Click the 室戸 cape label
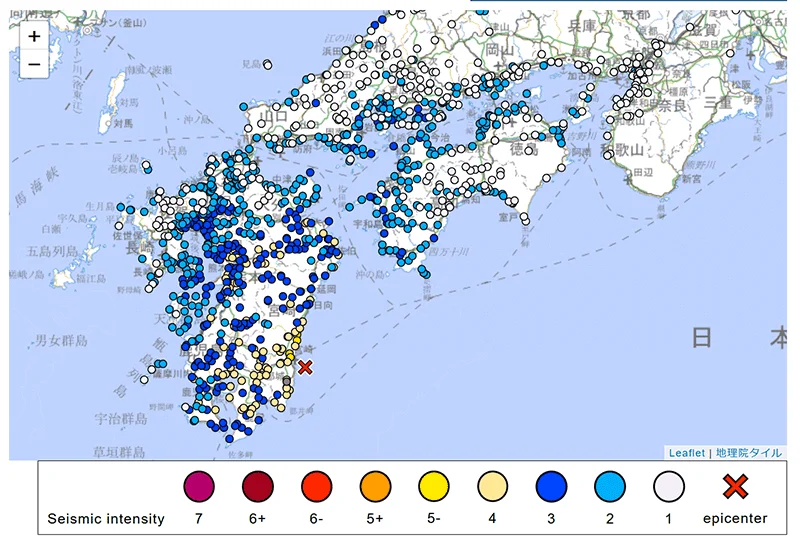 click(508, 218)
